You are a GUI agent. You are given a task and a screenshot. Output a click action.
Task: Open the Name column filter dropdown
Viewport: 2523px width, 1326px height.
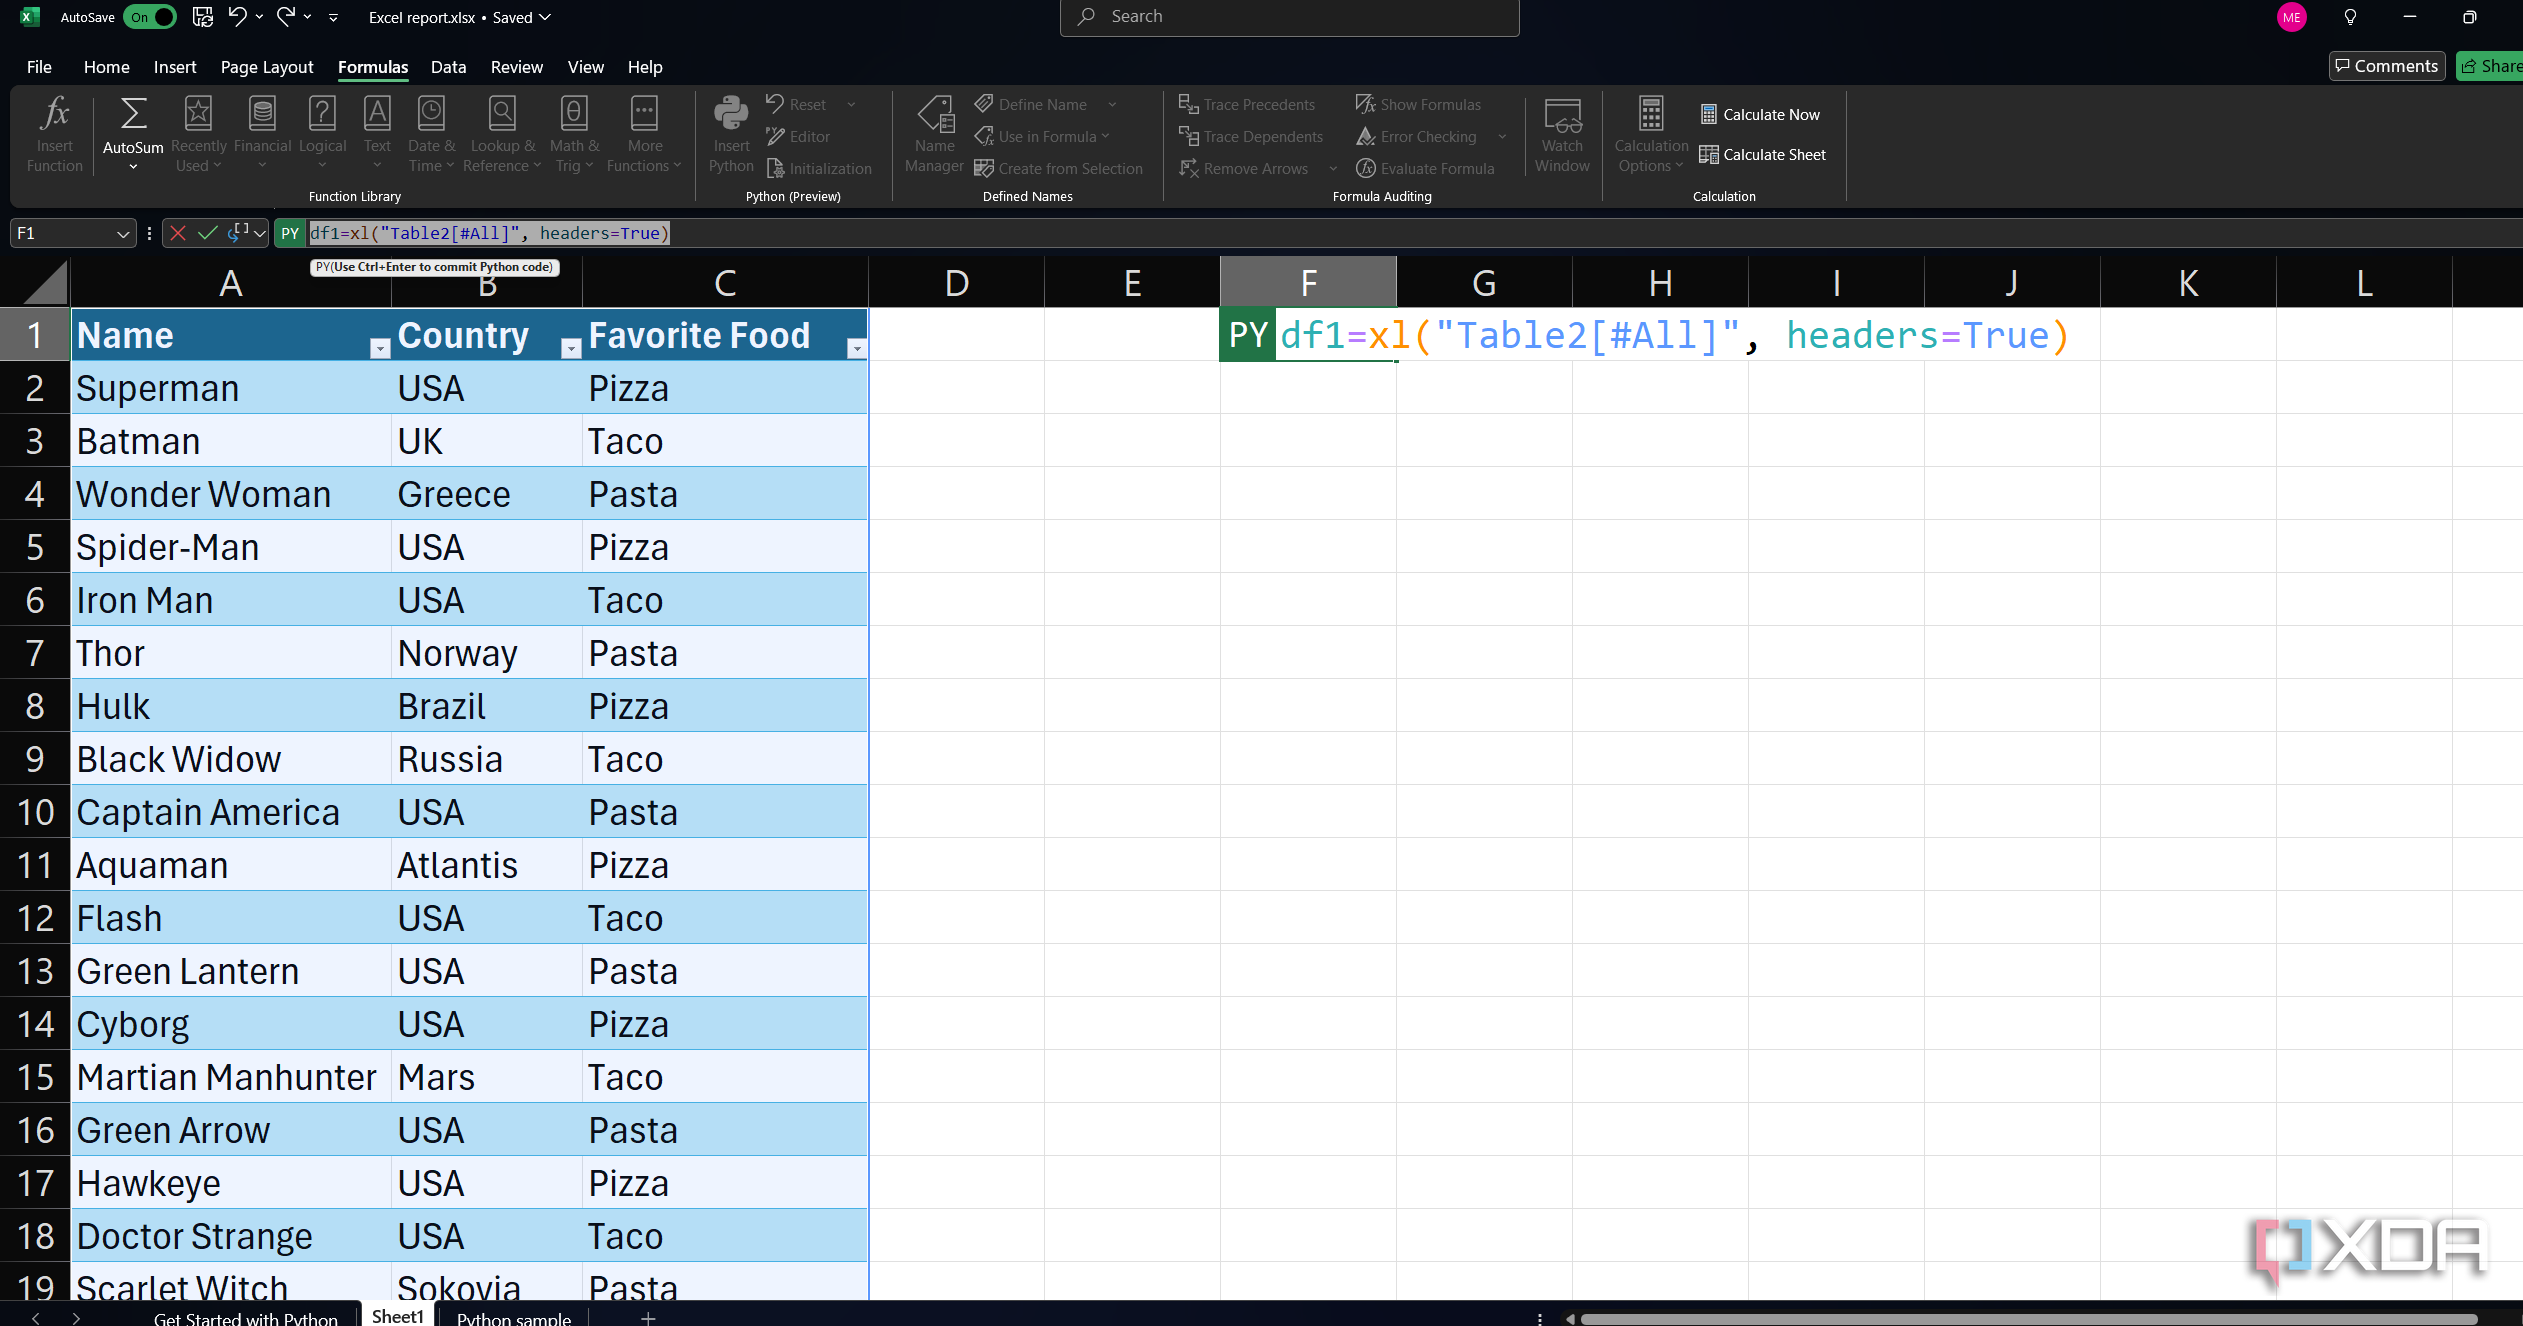tap(379, 348)
